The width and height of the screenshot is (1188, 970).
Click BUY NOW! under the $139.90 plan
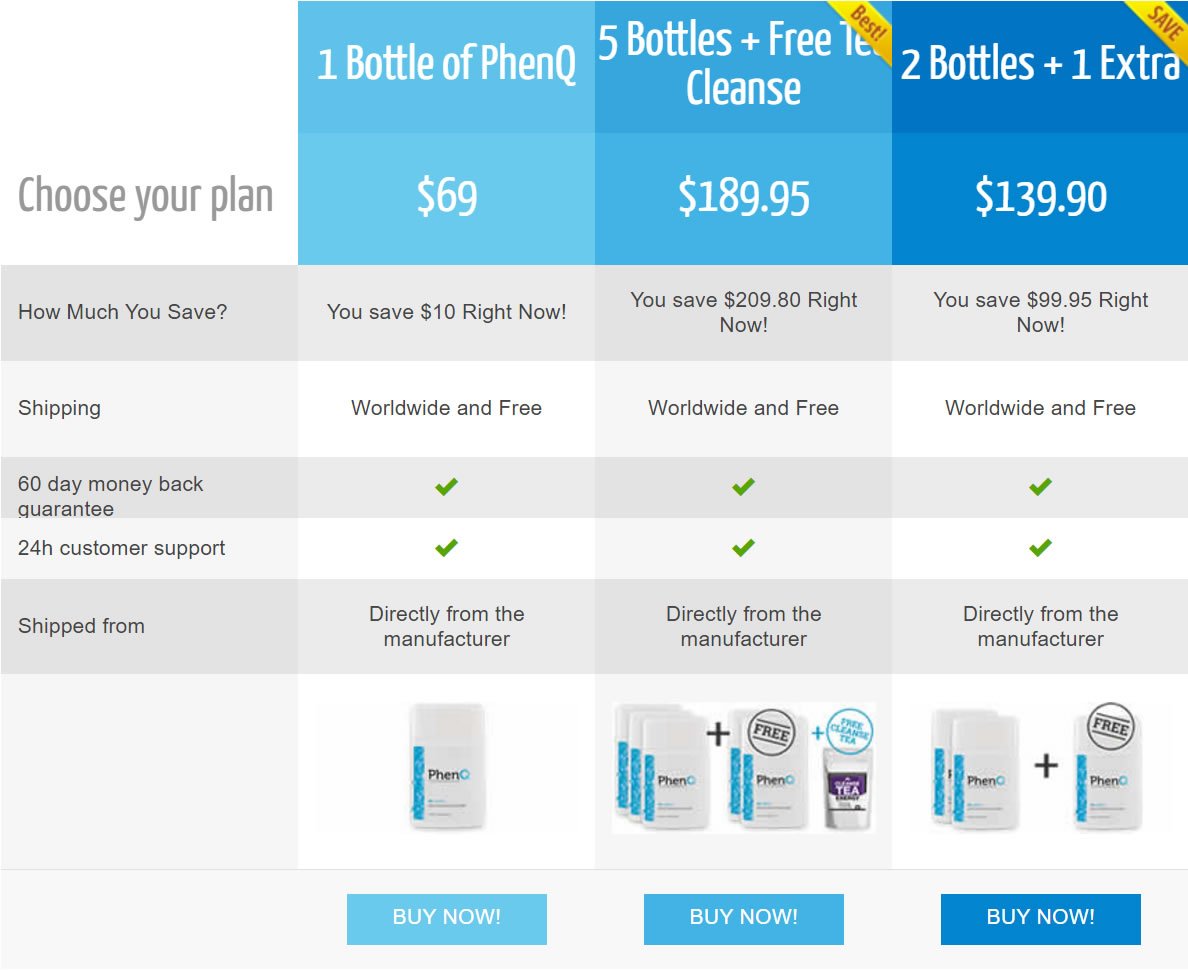[1040, 918]
